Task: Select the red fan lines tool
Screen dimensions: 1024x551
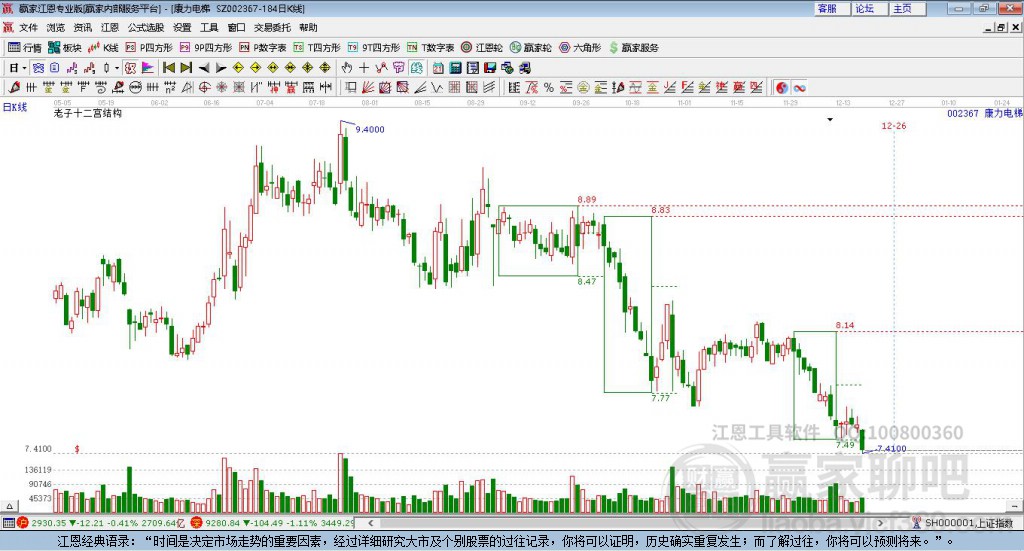Action: click(368, 87)
